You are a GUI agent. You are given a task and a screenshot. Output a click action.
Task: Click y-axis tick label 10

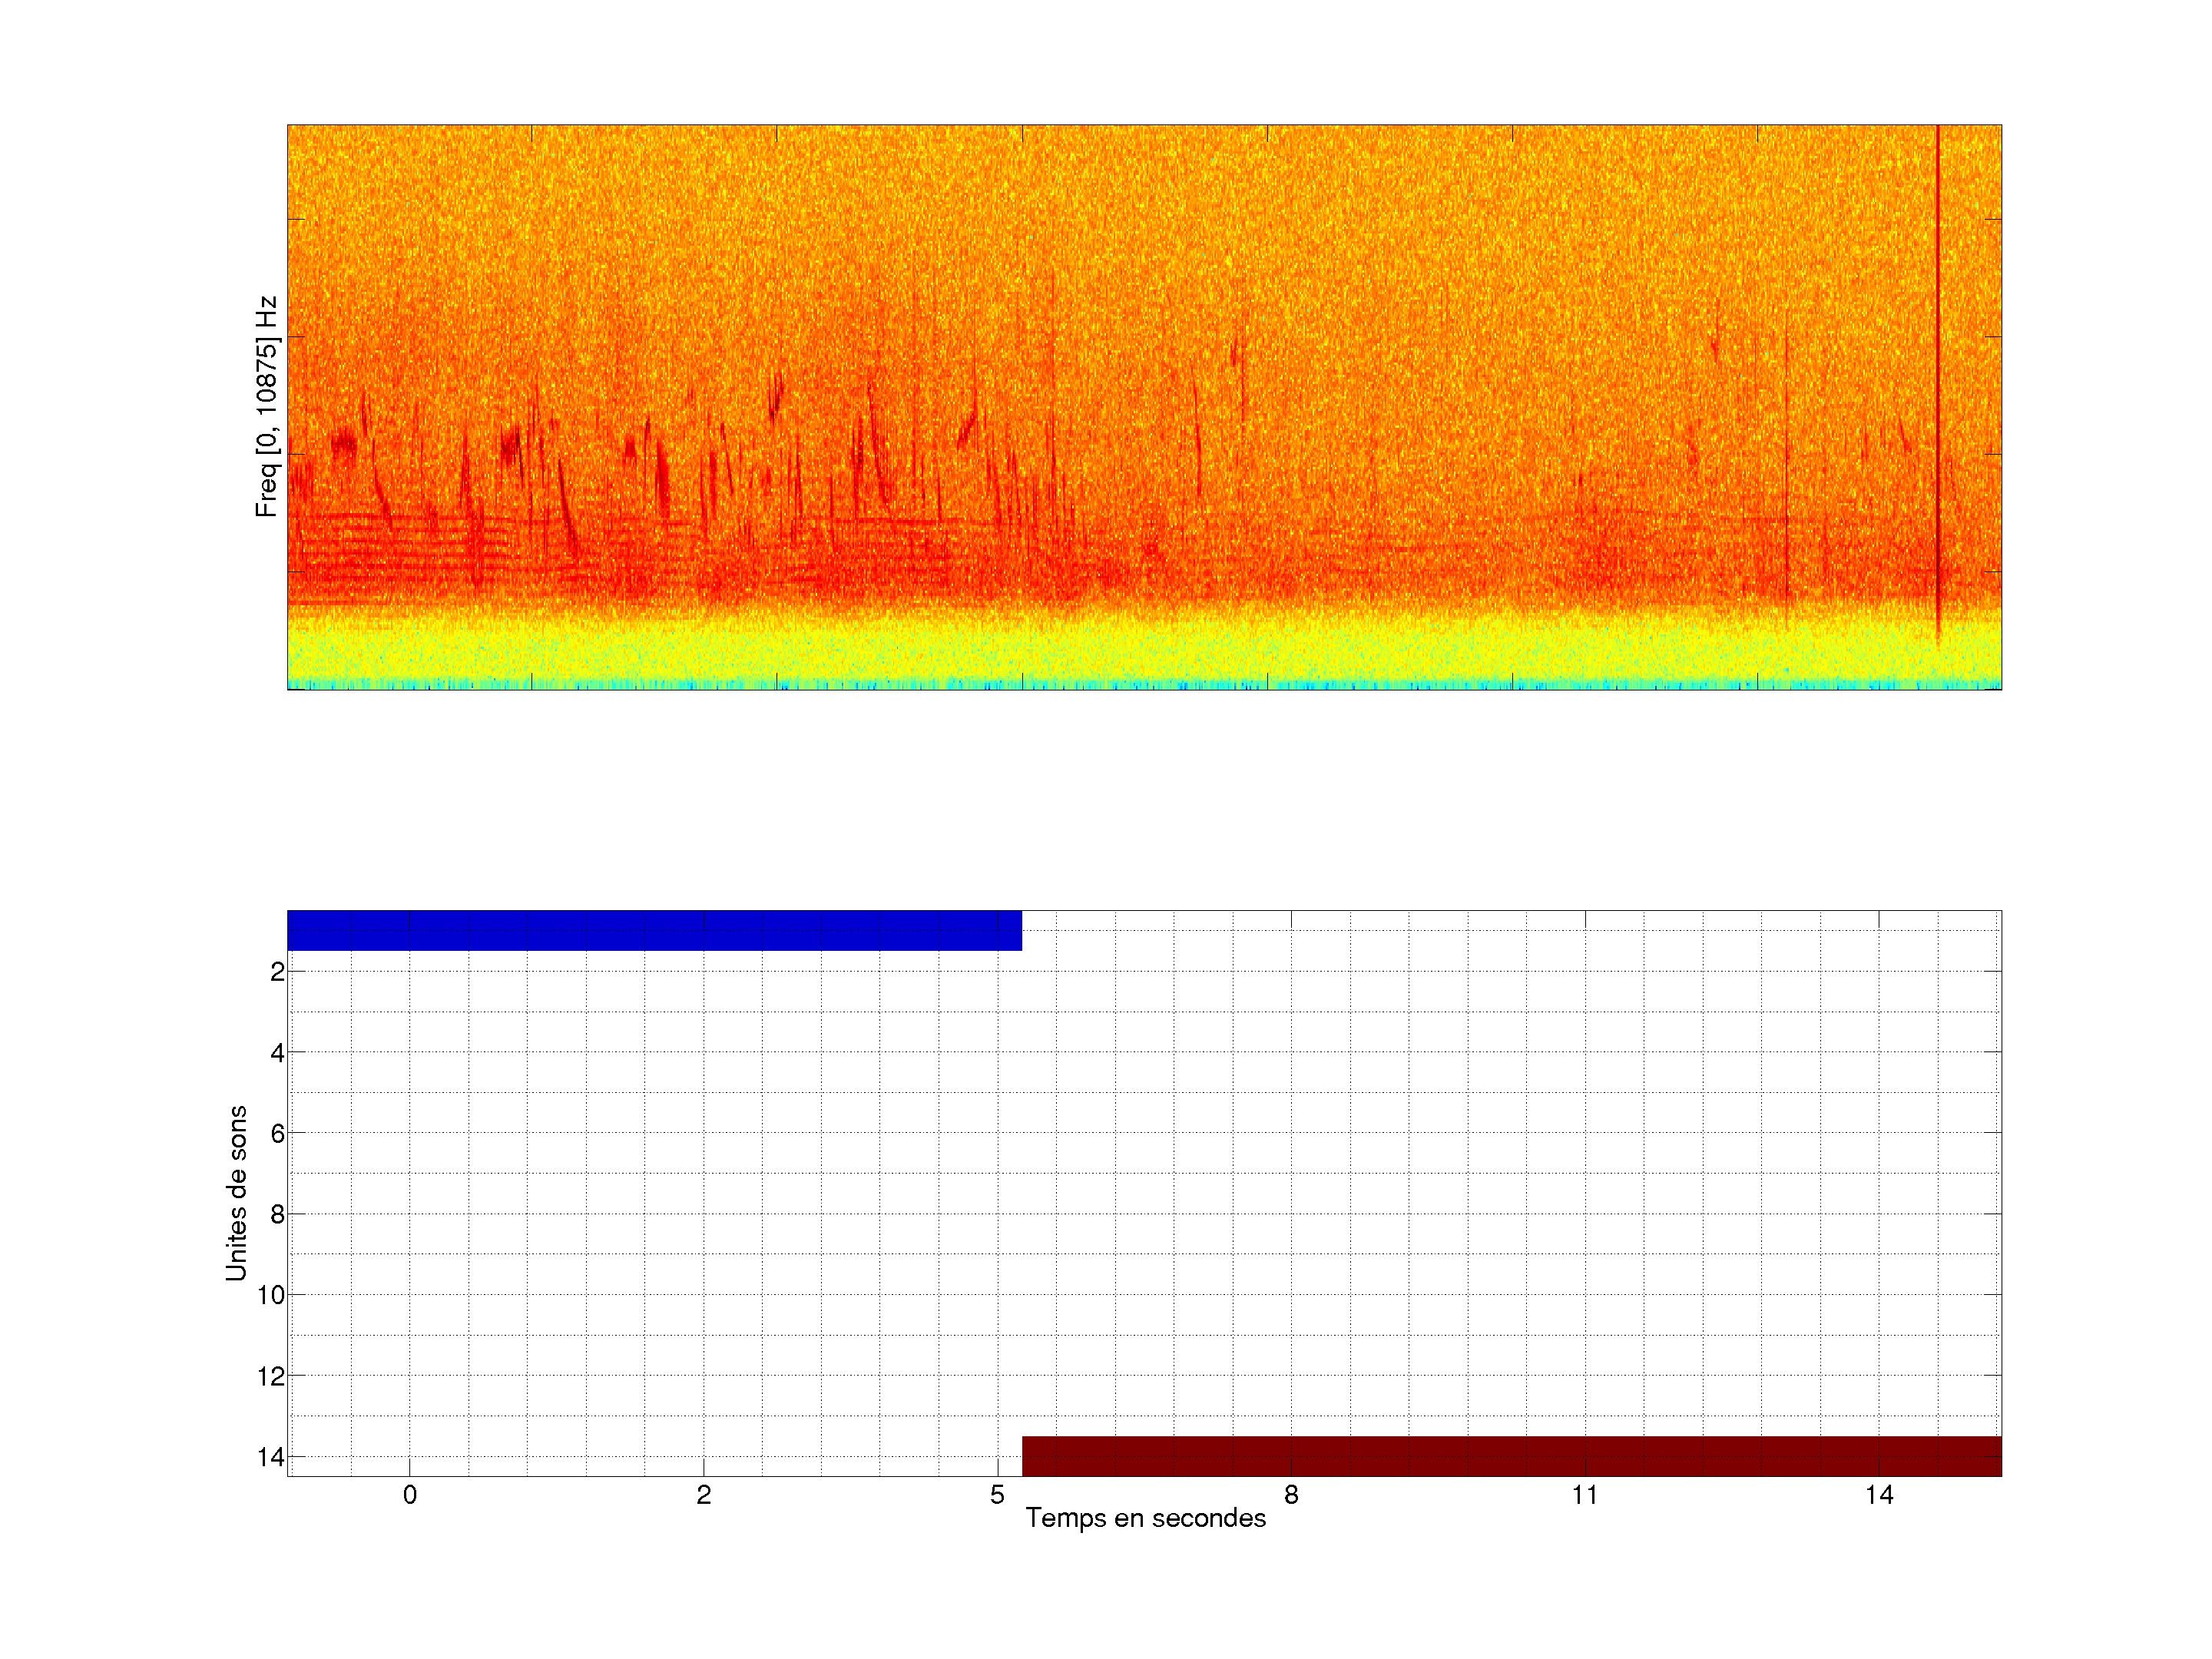tap(271, 1296)
